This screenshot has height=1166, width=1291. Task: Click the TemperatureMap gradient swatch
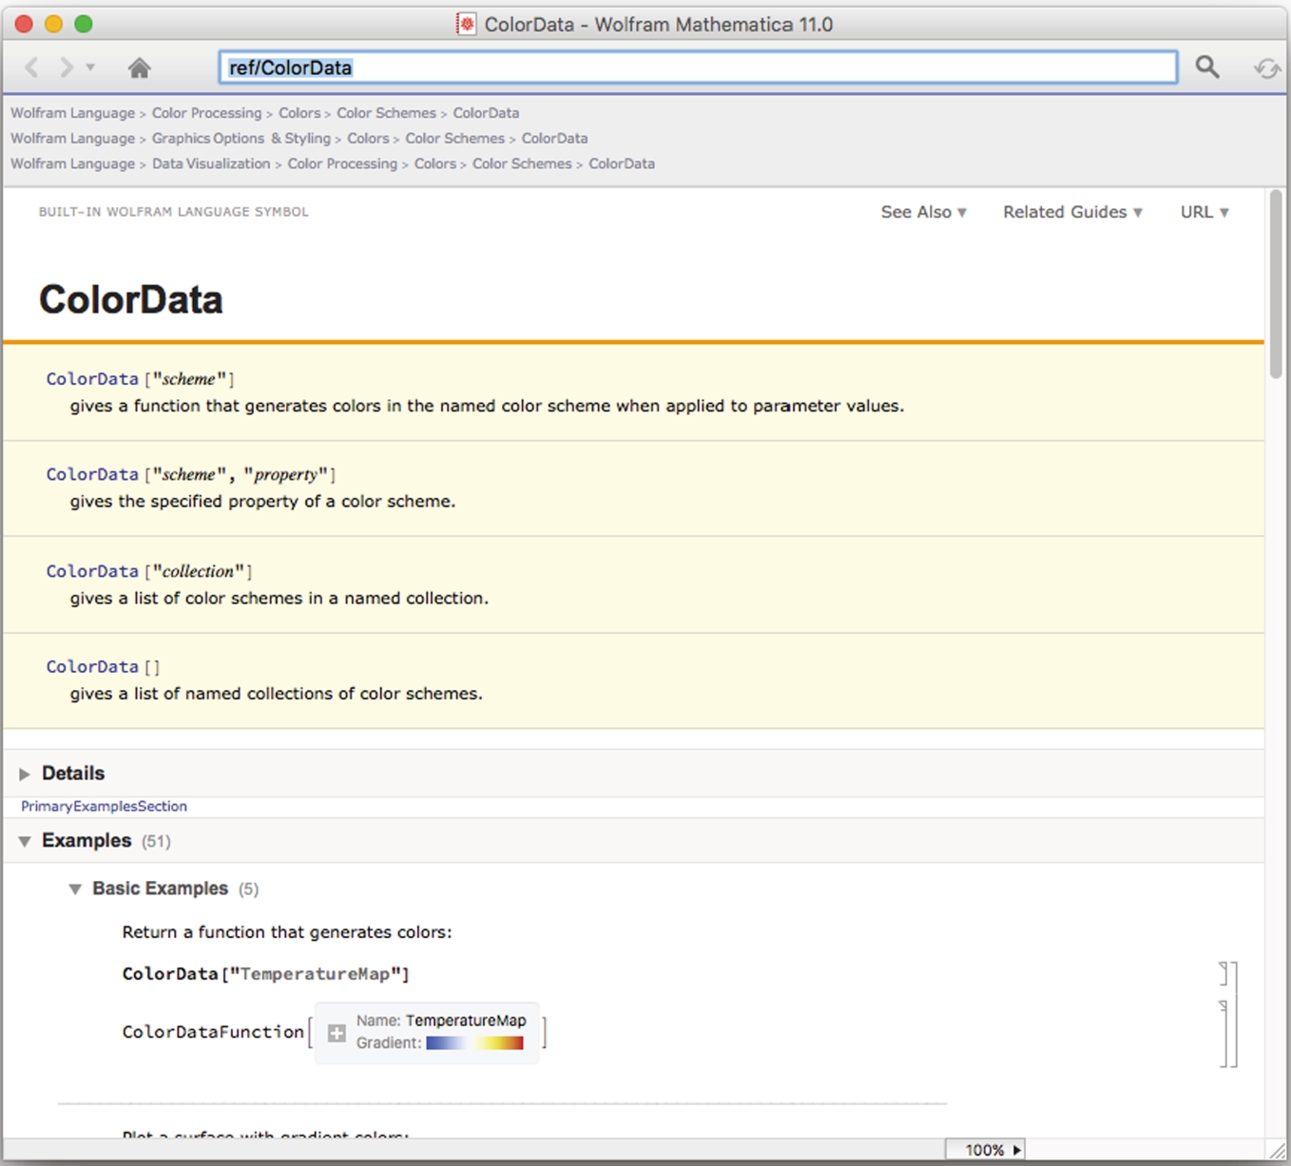[475, 1043]
